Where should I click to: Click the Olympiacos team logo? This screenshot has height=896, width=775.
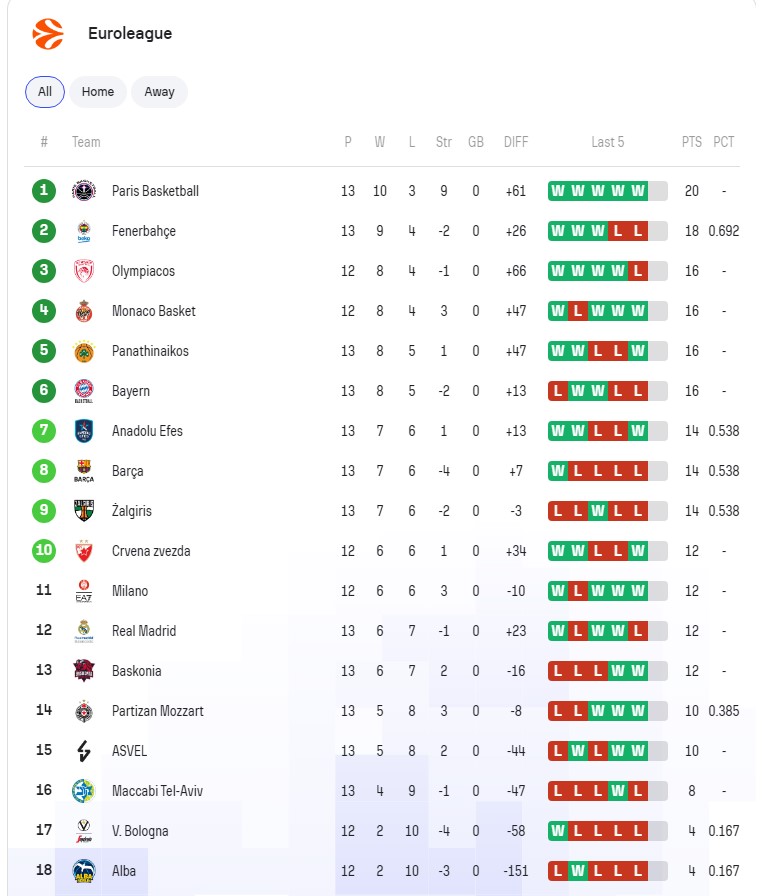[84, 271]
